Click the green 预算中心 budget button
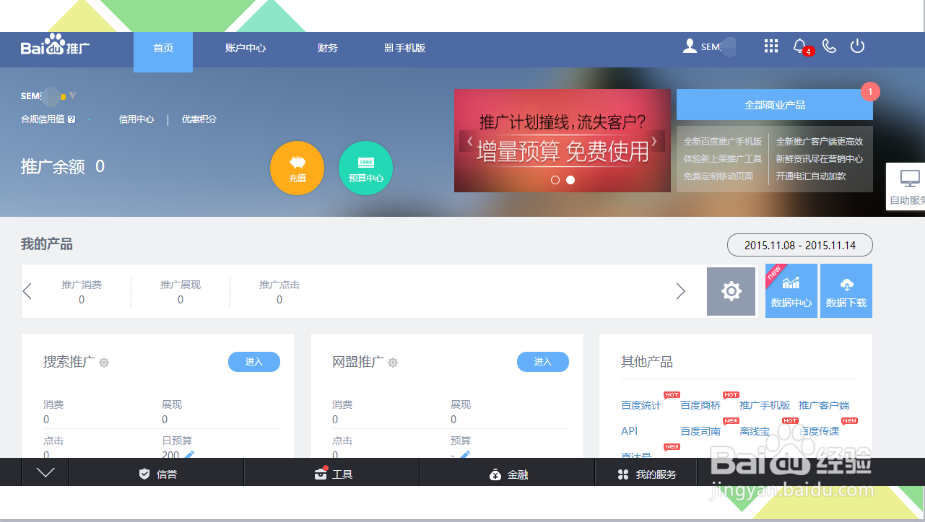The image size is (925, 522). [x=366, y=168]
